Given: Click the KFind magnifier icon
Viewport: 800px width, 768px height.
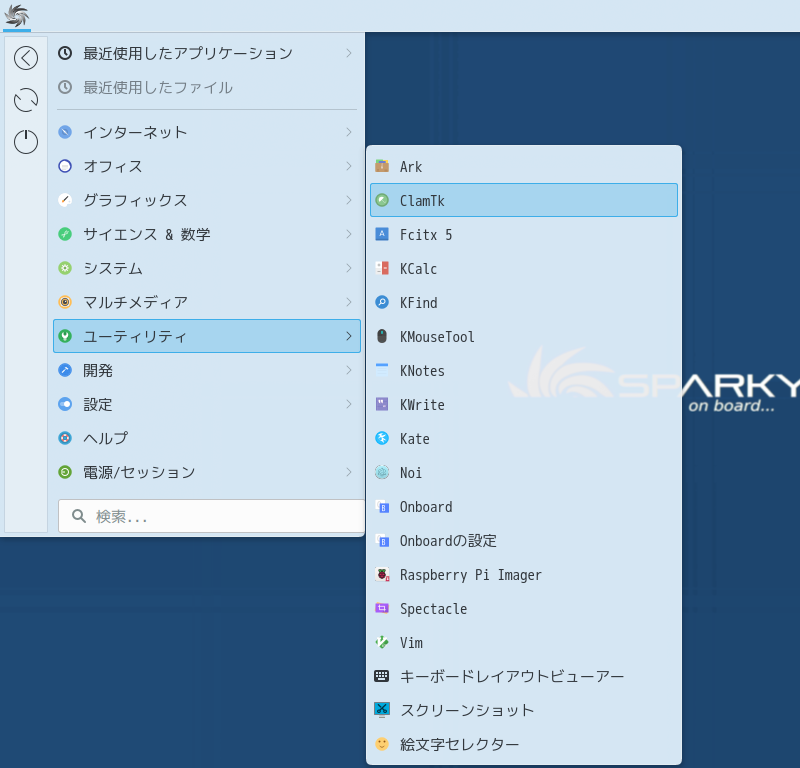Looking at the screenshot, I should click(382, 302).
